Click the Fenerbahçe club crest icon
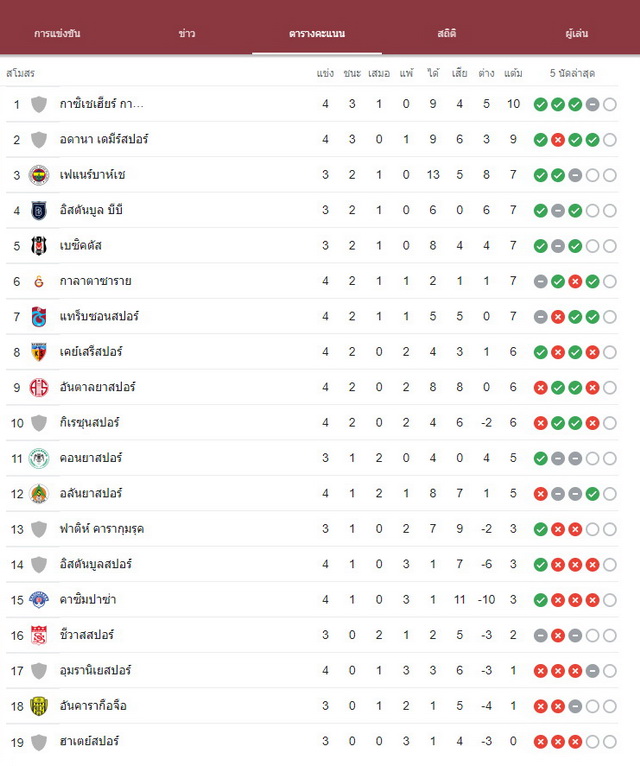 39,175
